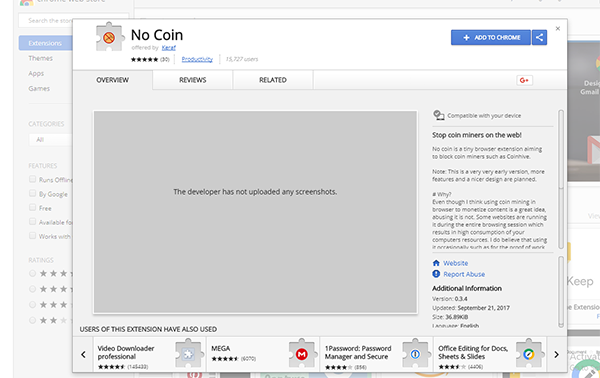Click the Compatible with your device icon
The image size is (600, 378).
tap(439, 115)
